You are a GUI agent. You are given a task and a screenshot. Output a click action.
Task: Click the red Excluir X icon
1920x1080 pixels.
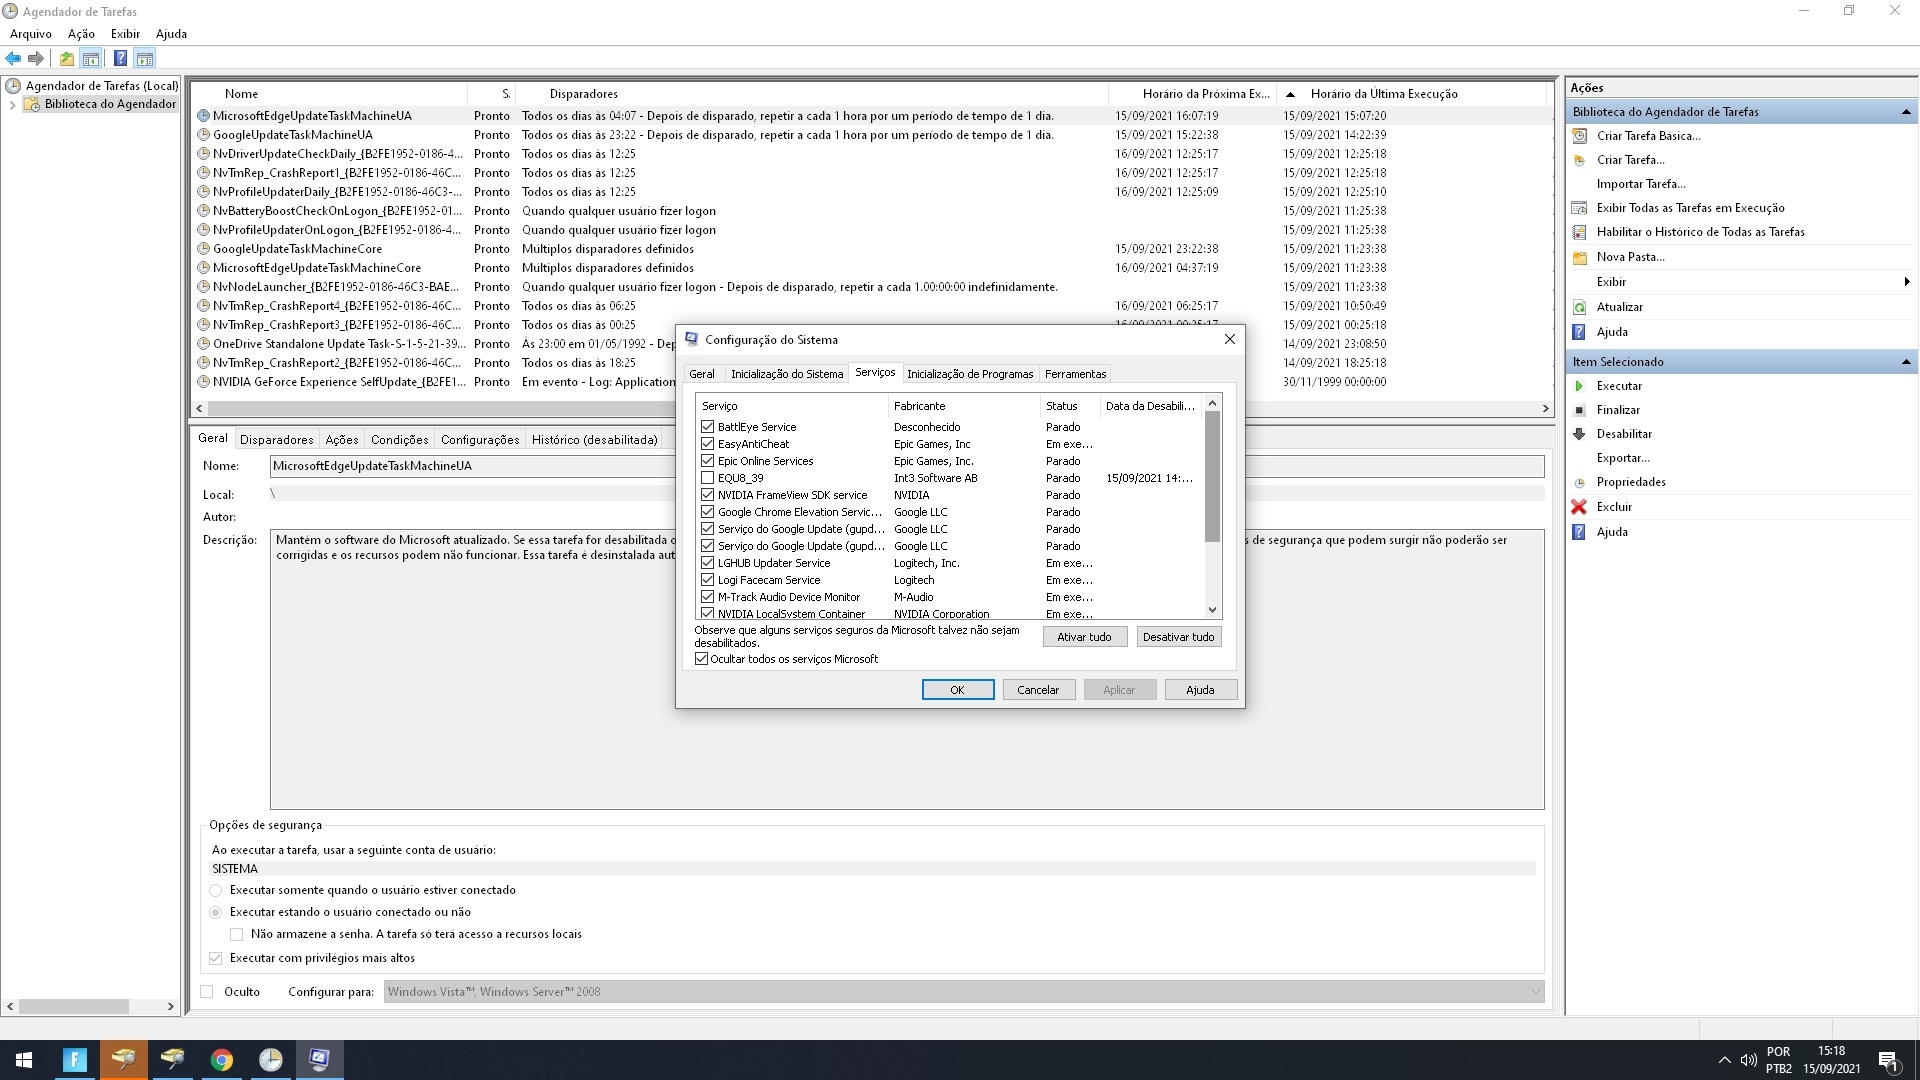(1579, 507)
